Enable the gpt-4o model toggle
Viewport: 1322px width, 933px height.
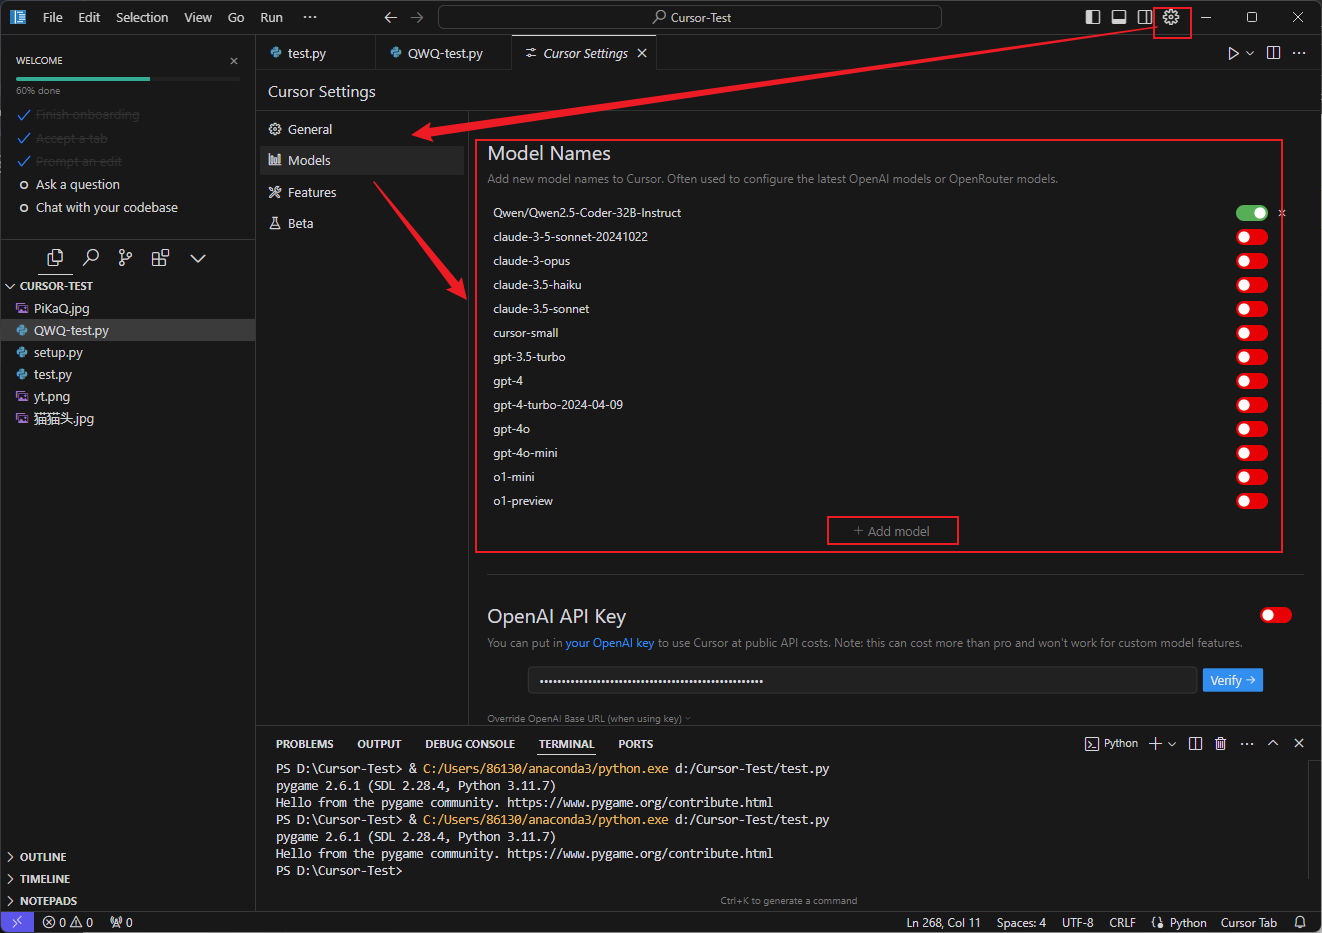(1251, 429)
